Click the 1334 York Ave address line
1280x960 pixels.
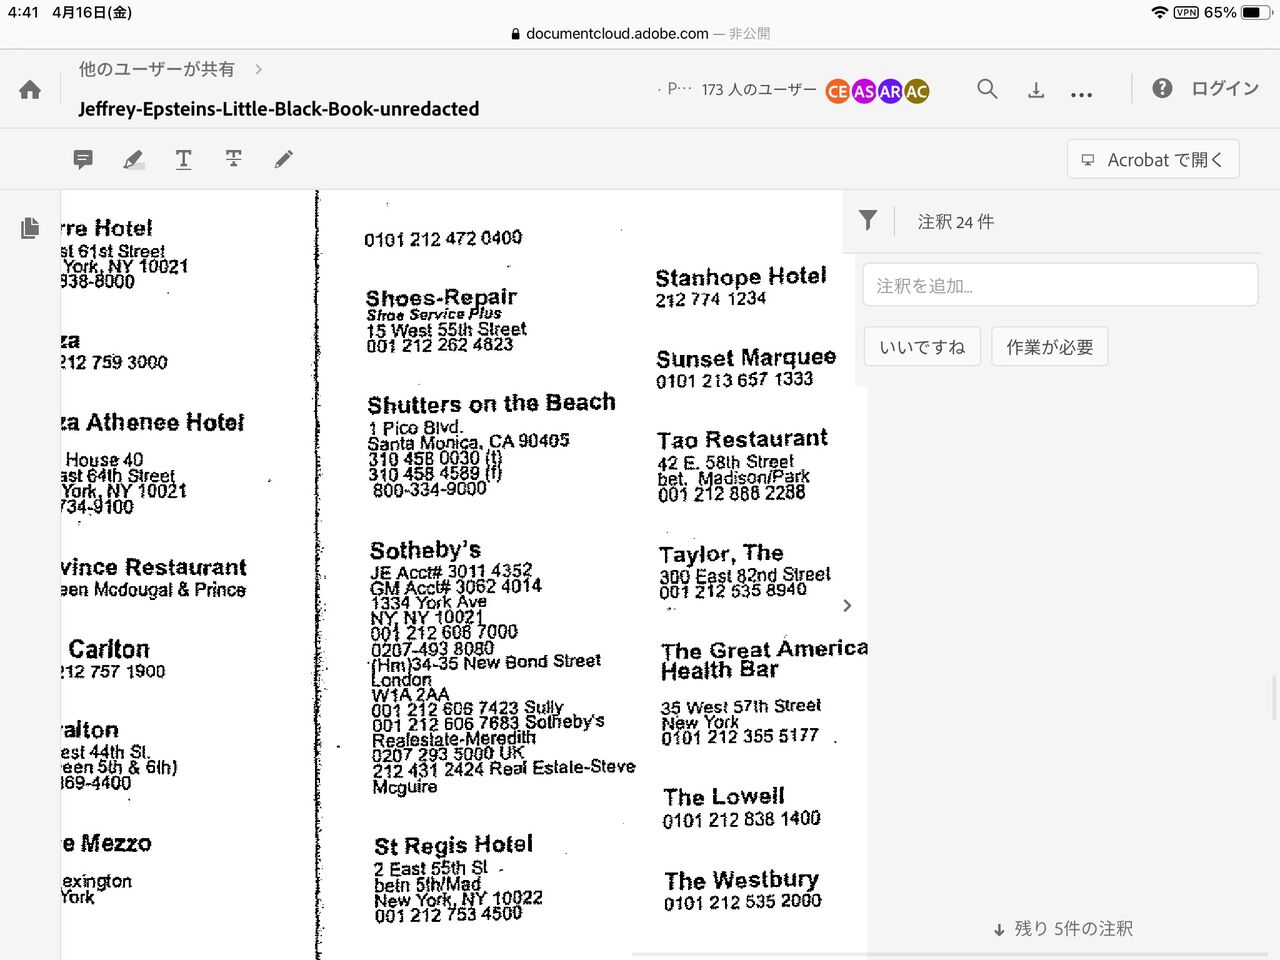point(428,602)
